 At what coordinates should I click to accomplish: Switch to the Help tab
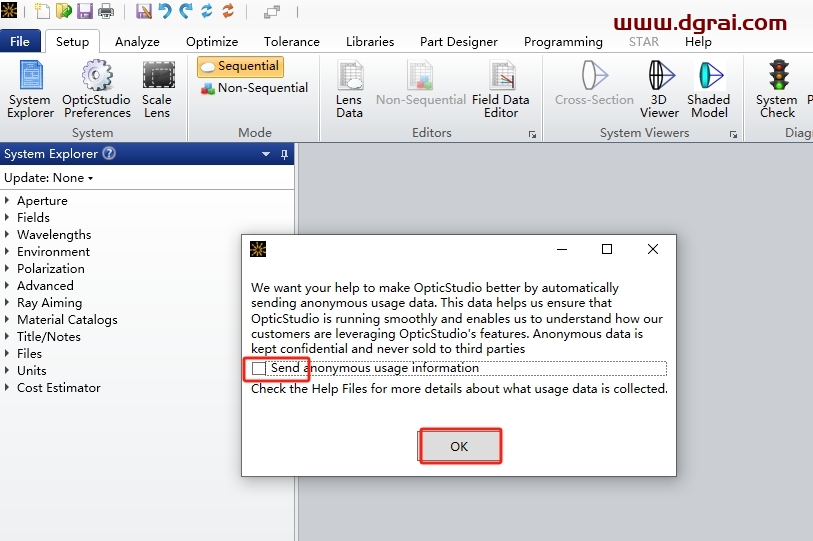(x=698, y=41)
